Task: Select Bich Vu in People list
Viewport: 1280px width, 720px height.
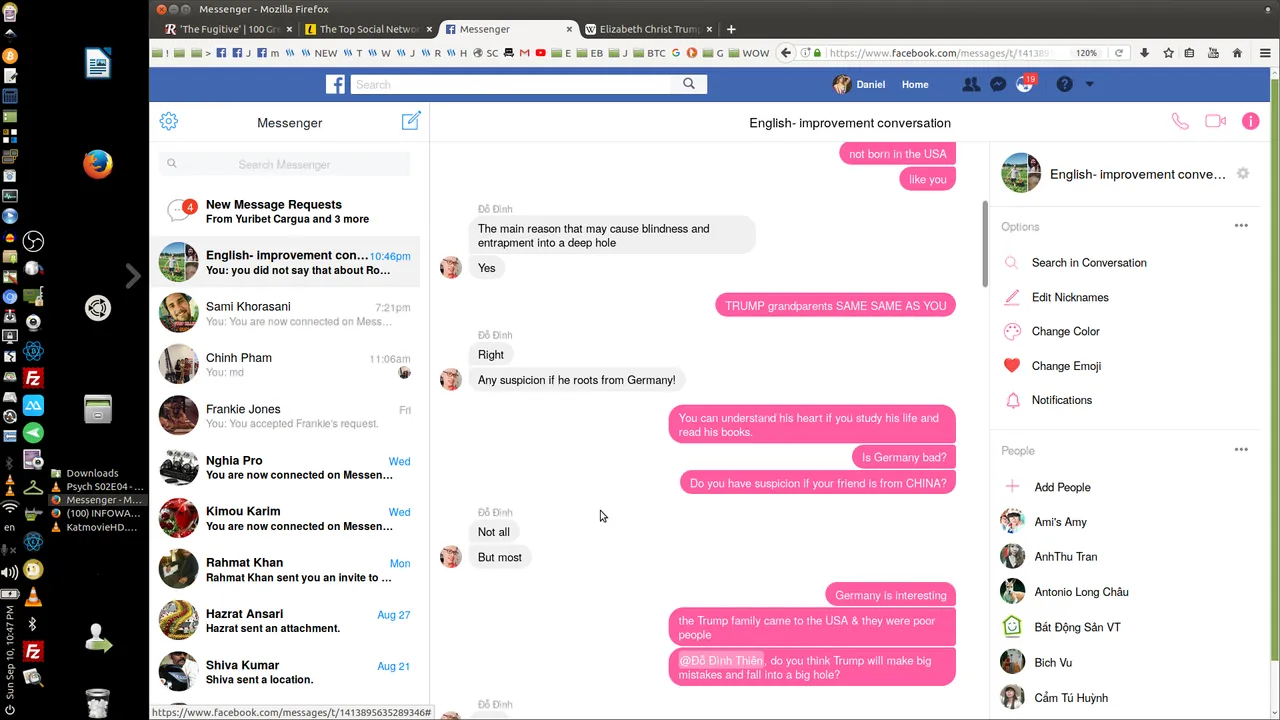Action: pos(1053,662)
